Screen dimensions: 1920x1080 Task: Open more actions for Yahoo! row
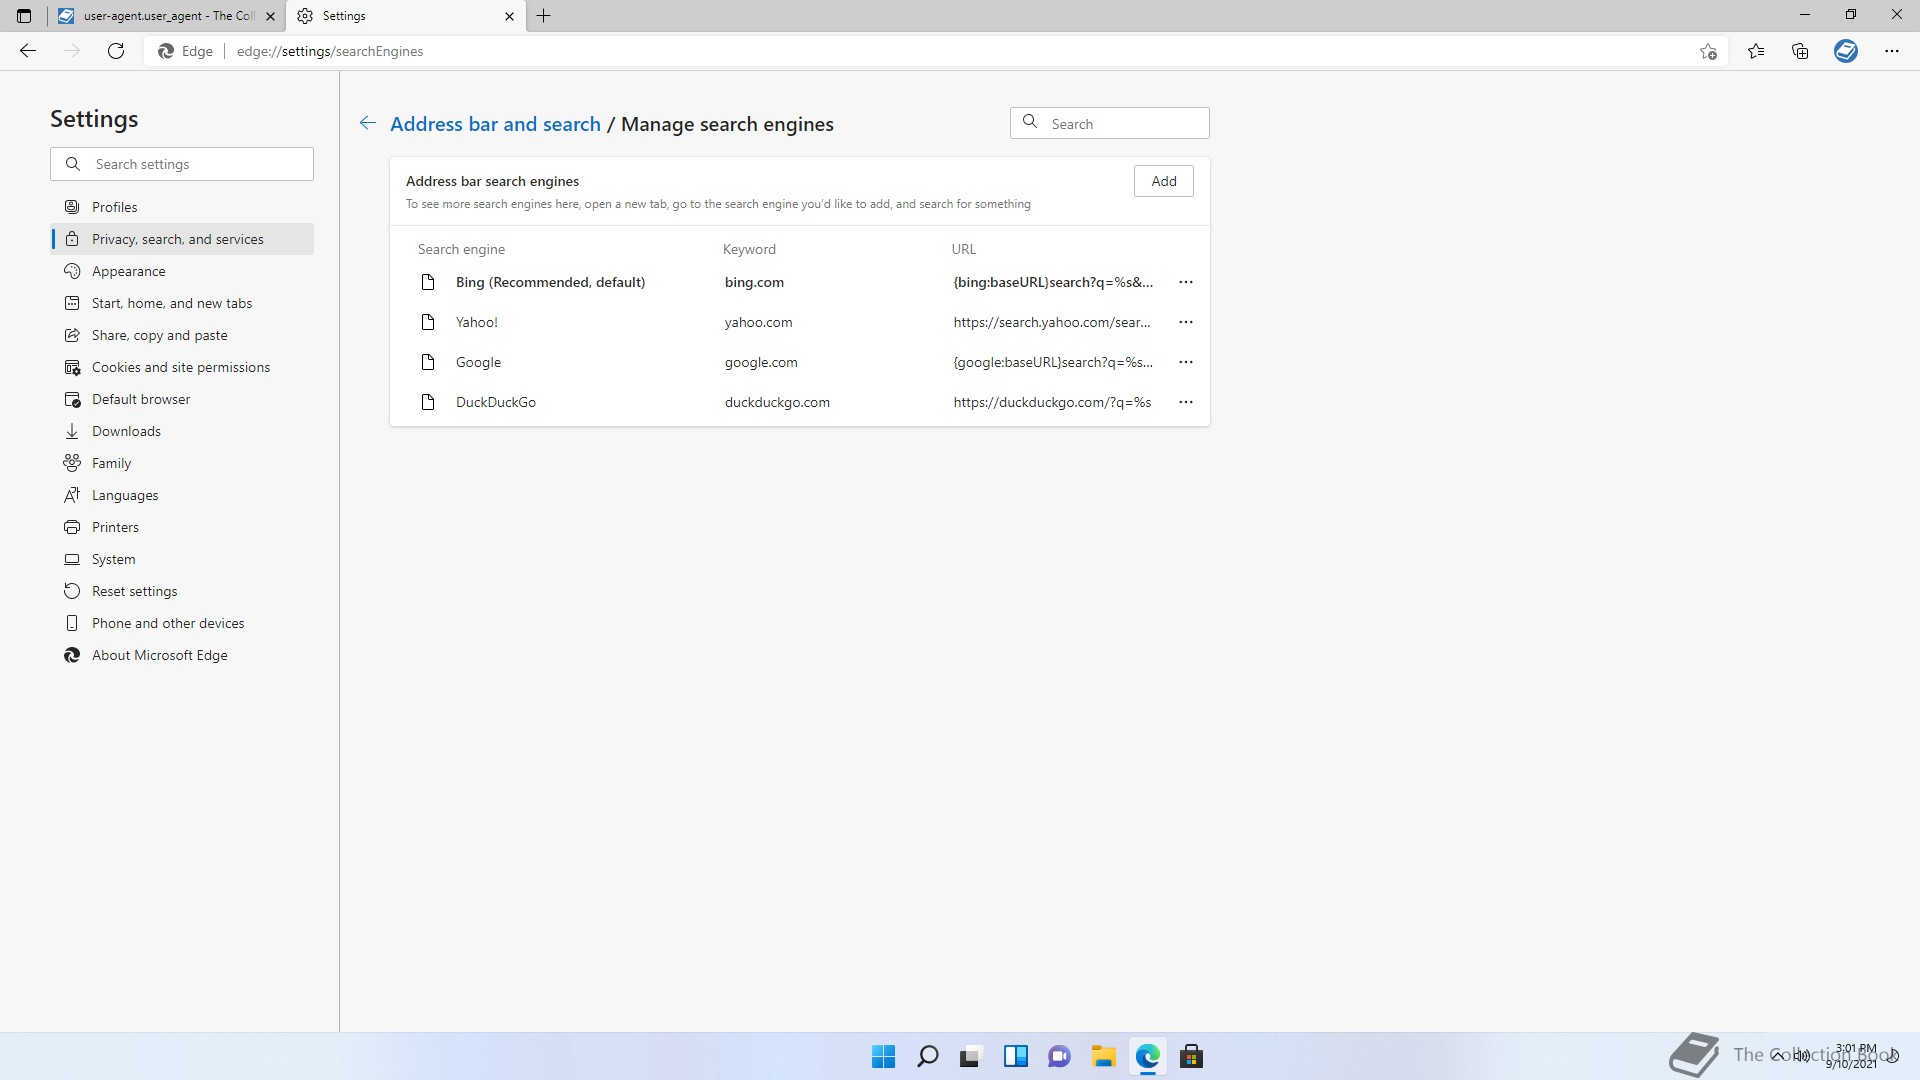click(x=1186, y=322)
